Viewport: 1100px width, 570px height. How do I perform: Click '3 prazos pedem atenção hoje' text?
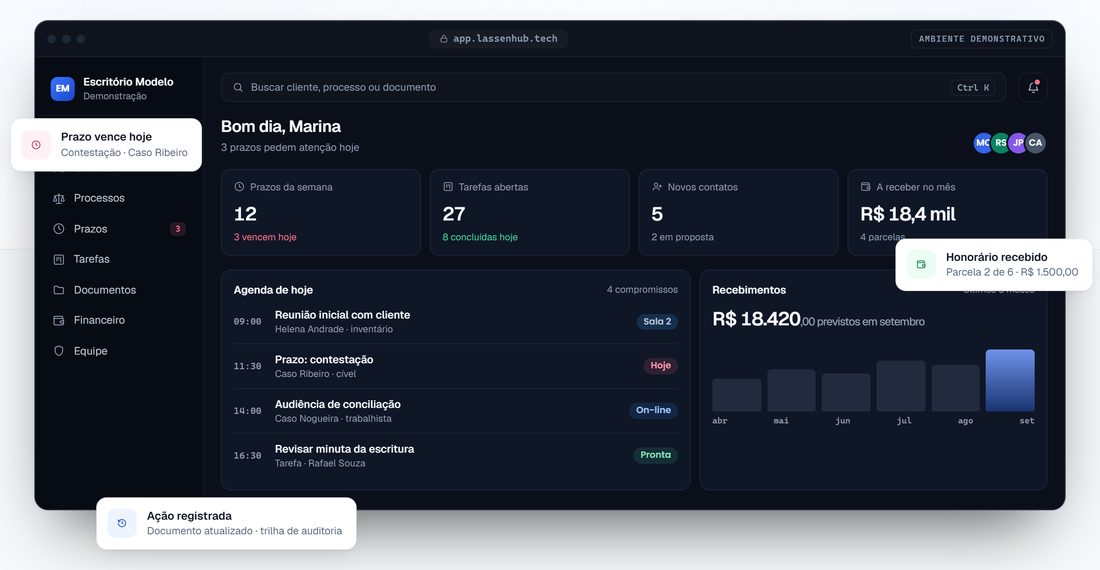tap(290, 147)
